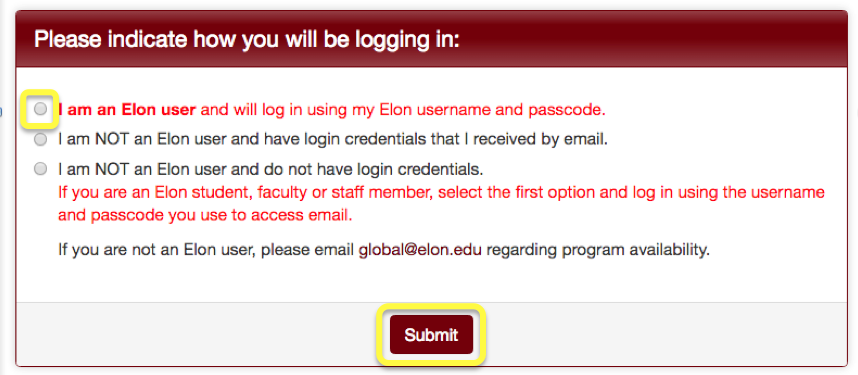Select the "I am an Elon user" radio button
The height and width of the screenshot is (375, 858).
tap(40, 109)
